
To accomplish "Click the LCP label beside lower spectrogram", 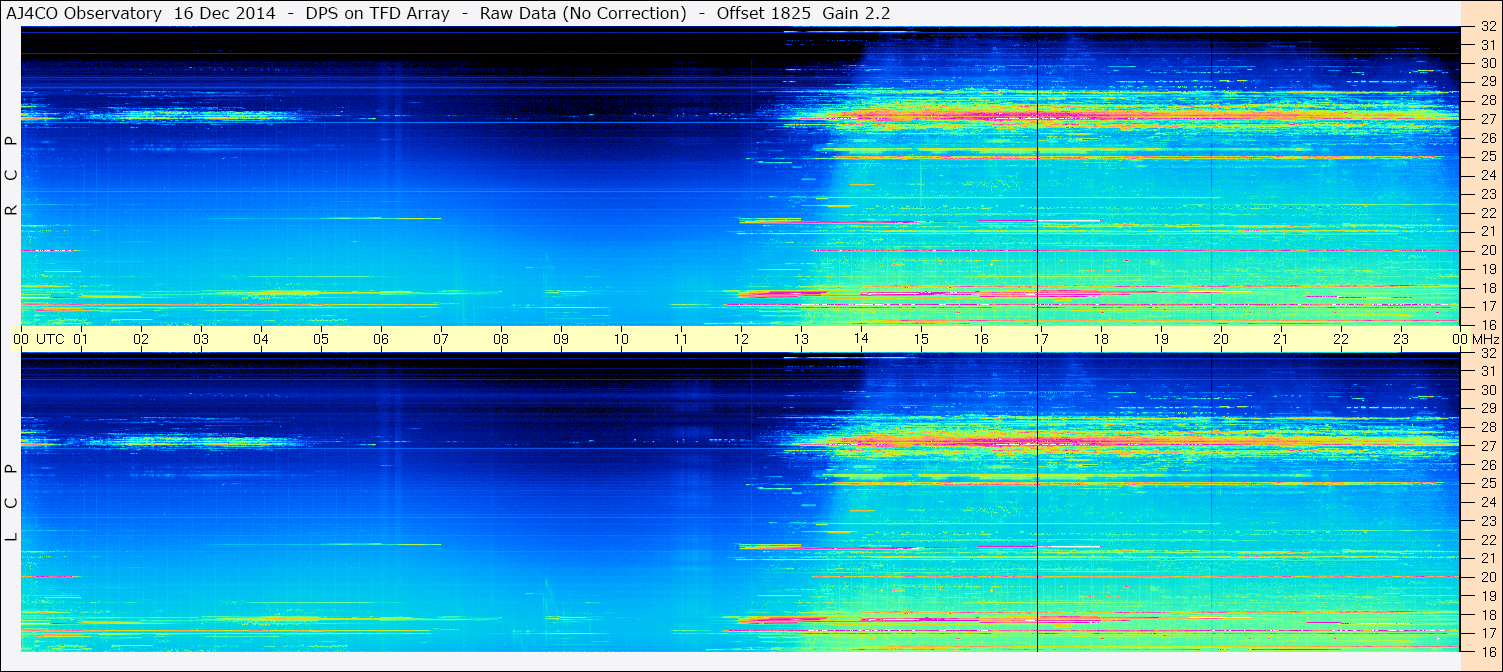I will pyautogui.click(x=11, y=503).
